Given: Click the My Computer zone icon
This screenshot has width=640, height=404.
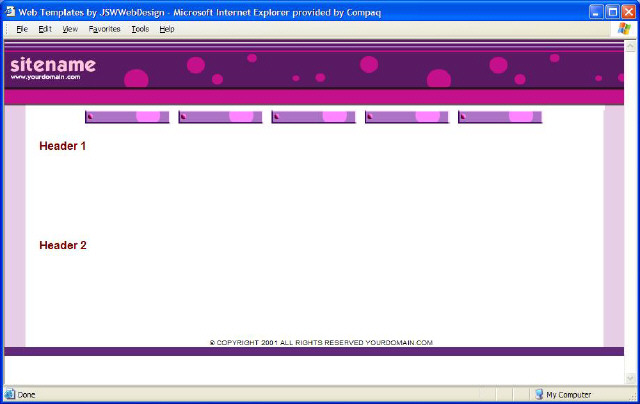Looking at the screenshot, I should tap(539, 395).
